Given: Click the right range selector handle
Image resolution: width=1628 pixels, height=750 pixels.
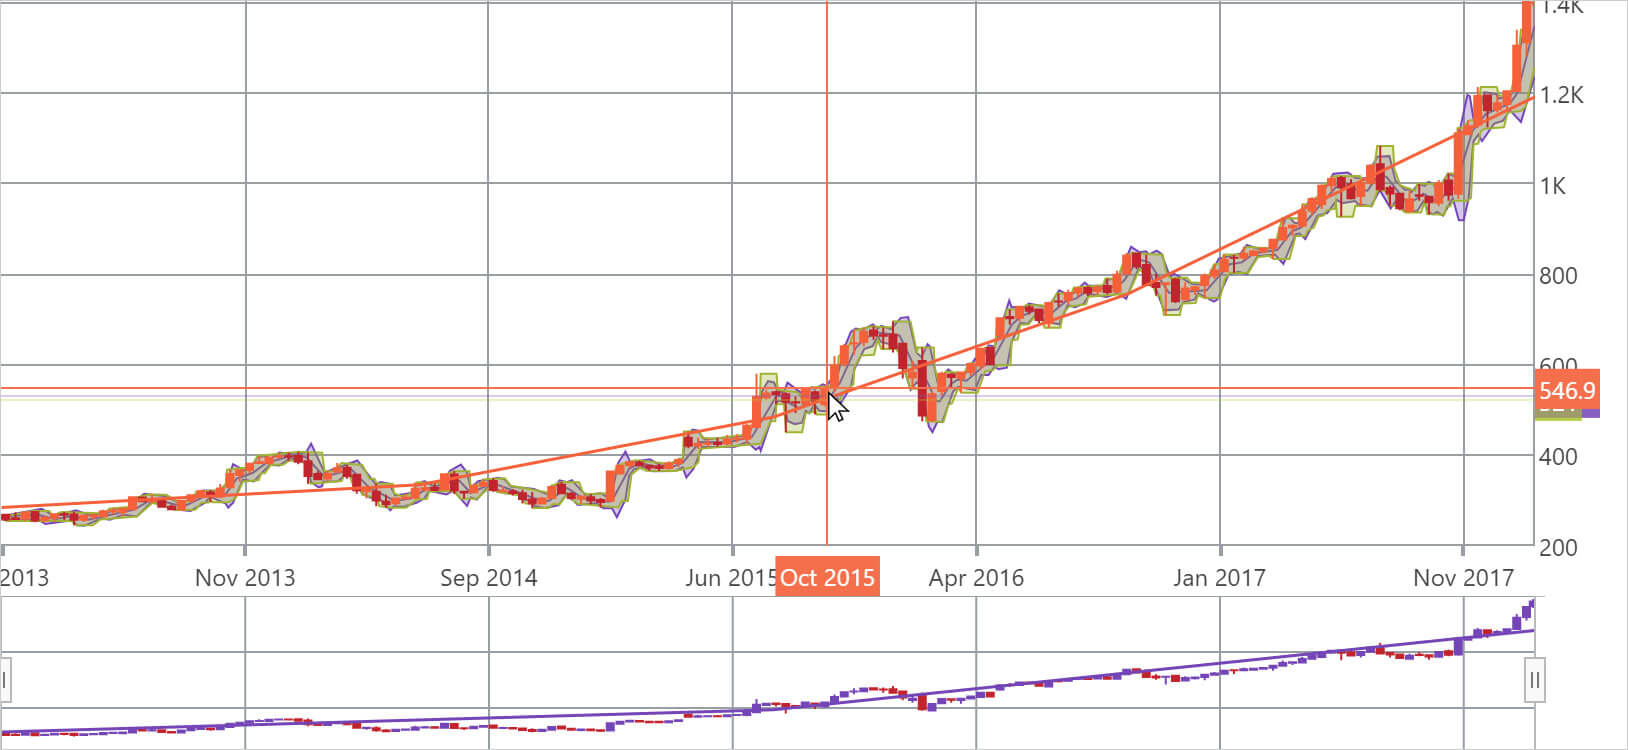Looking at the screenshot, I should click(x=1534, y=682).
